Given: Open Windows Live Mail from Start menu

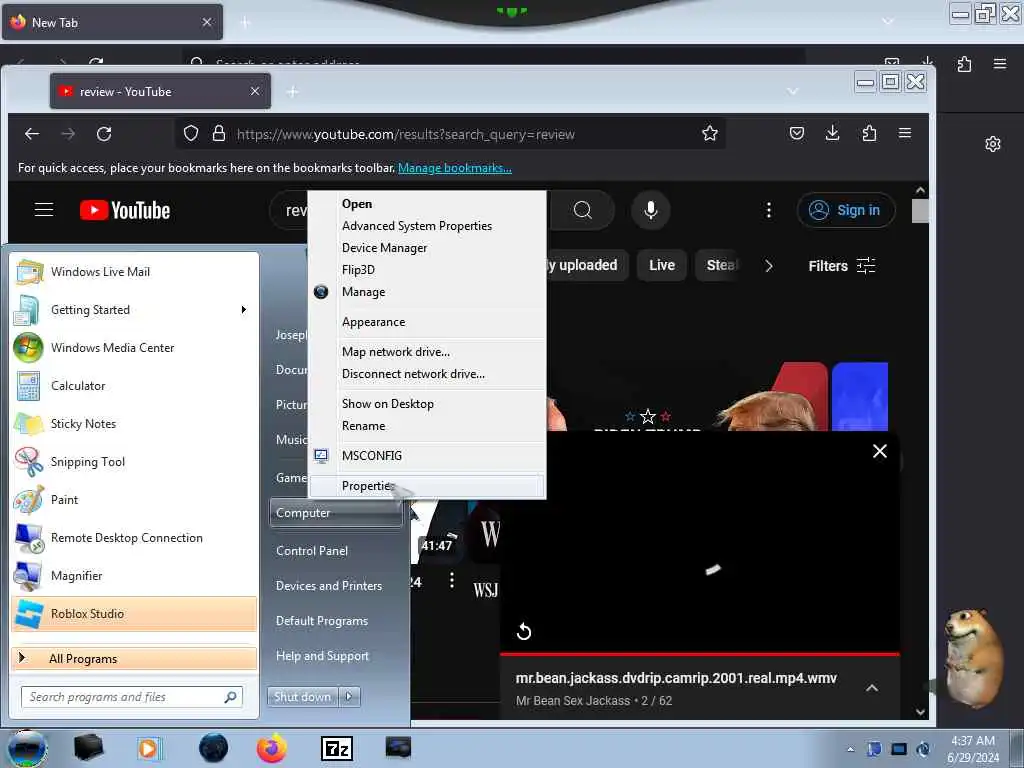Looking at the screenshot, I should 134,272.
